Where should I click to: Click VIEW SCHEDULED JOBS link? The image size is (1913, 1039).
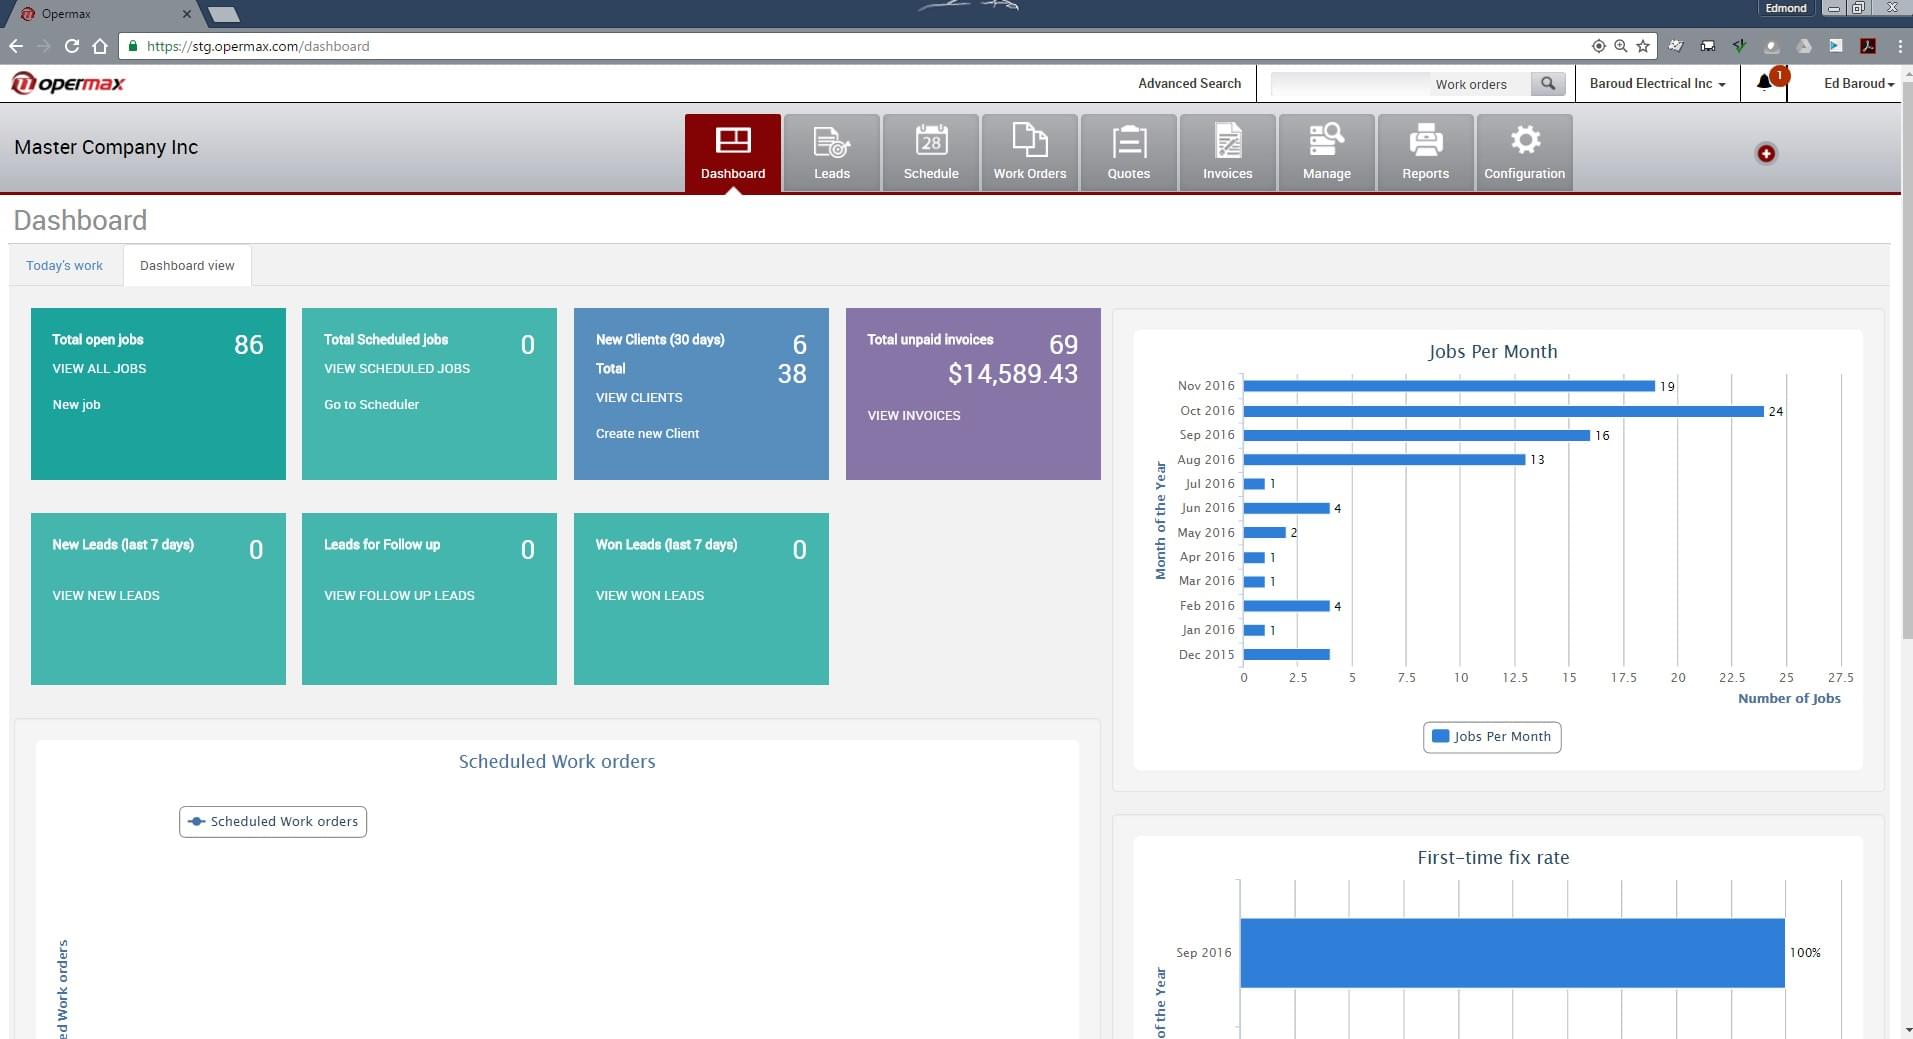coord(397,369)
